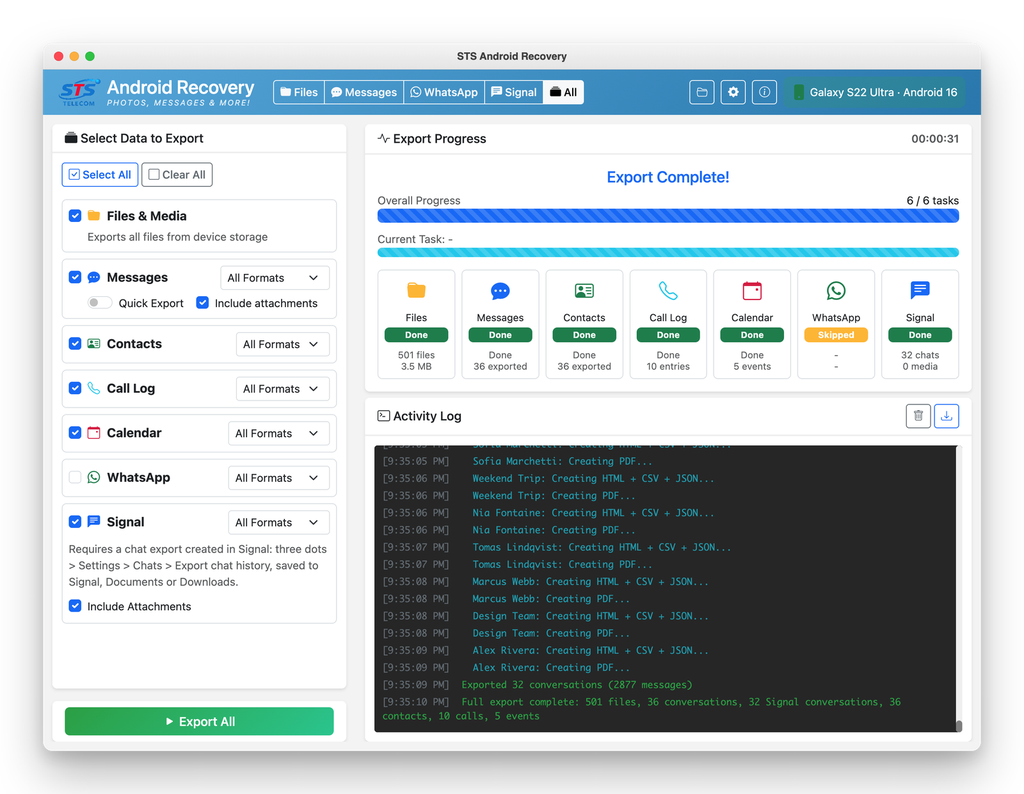Click the Current Task progress bar

[668, 253]
